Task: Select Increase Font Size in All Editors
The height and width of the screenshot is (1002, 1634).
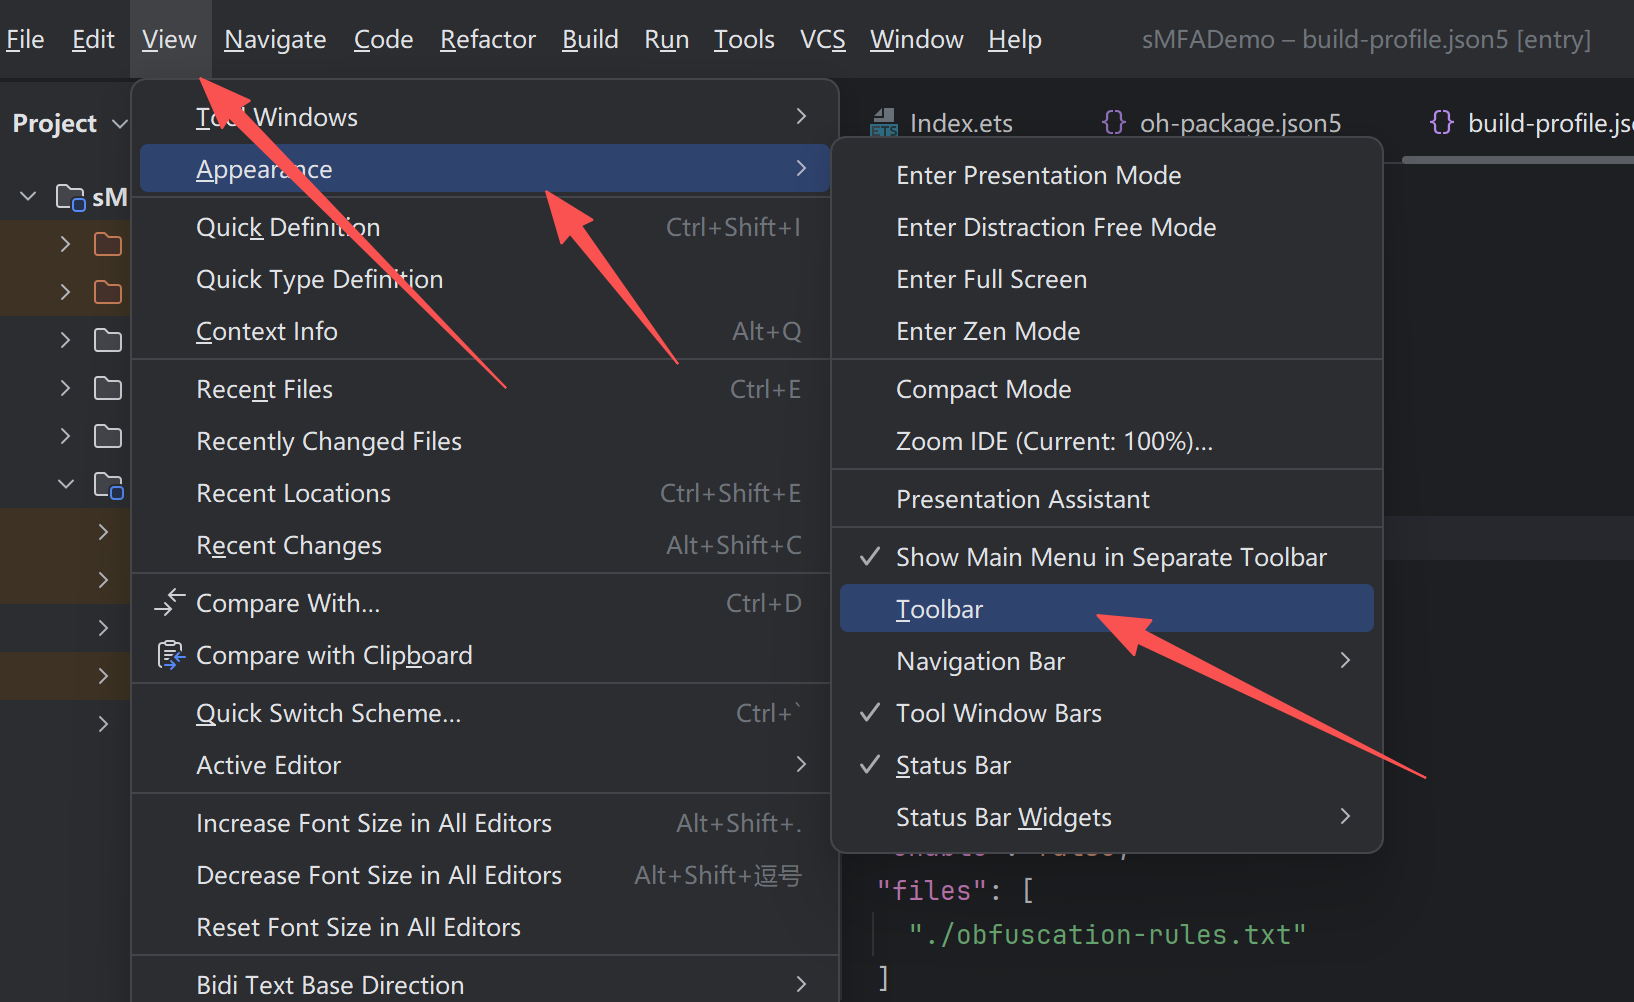Action: 485,823
